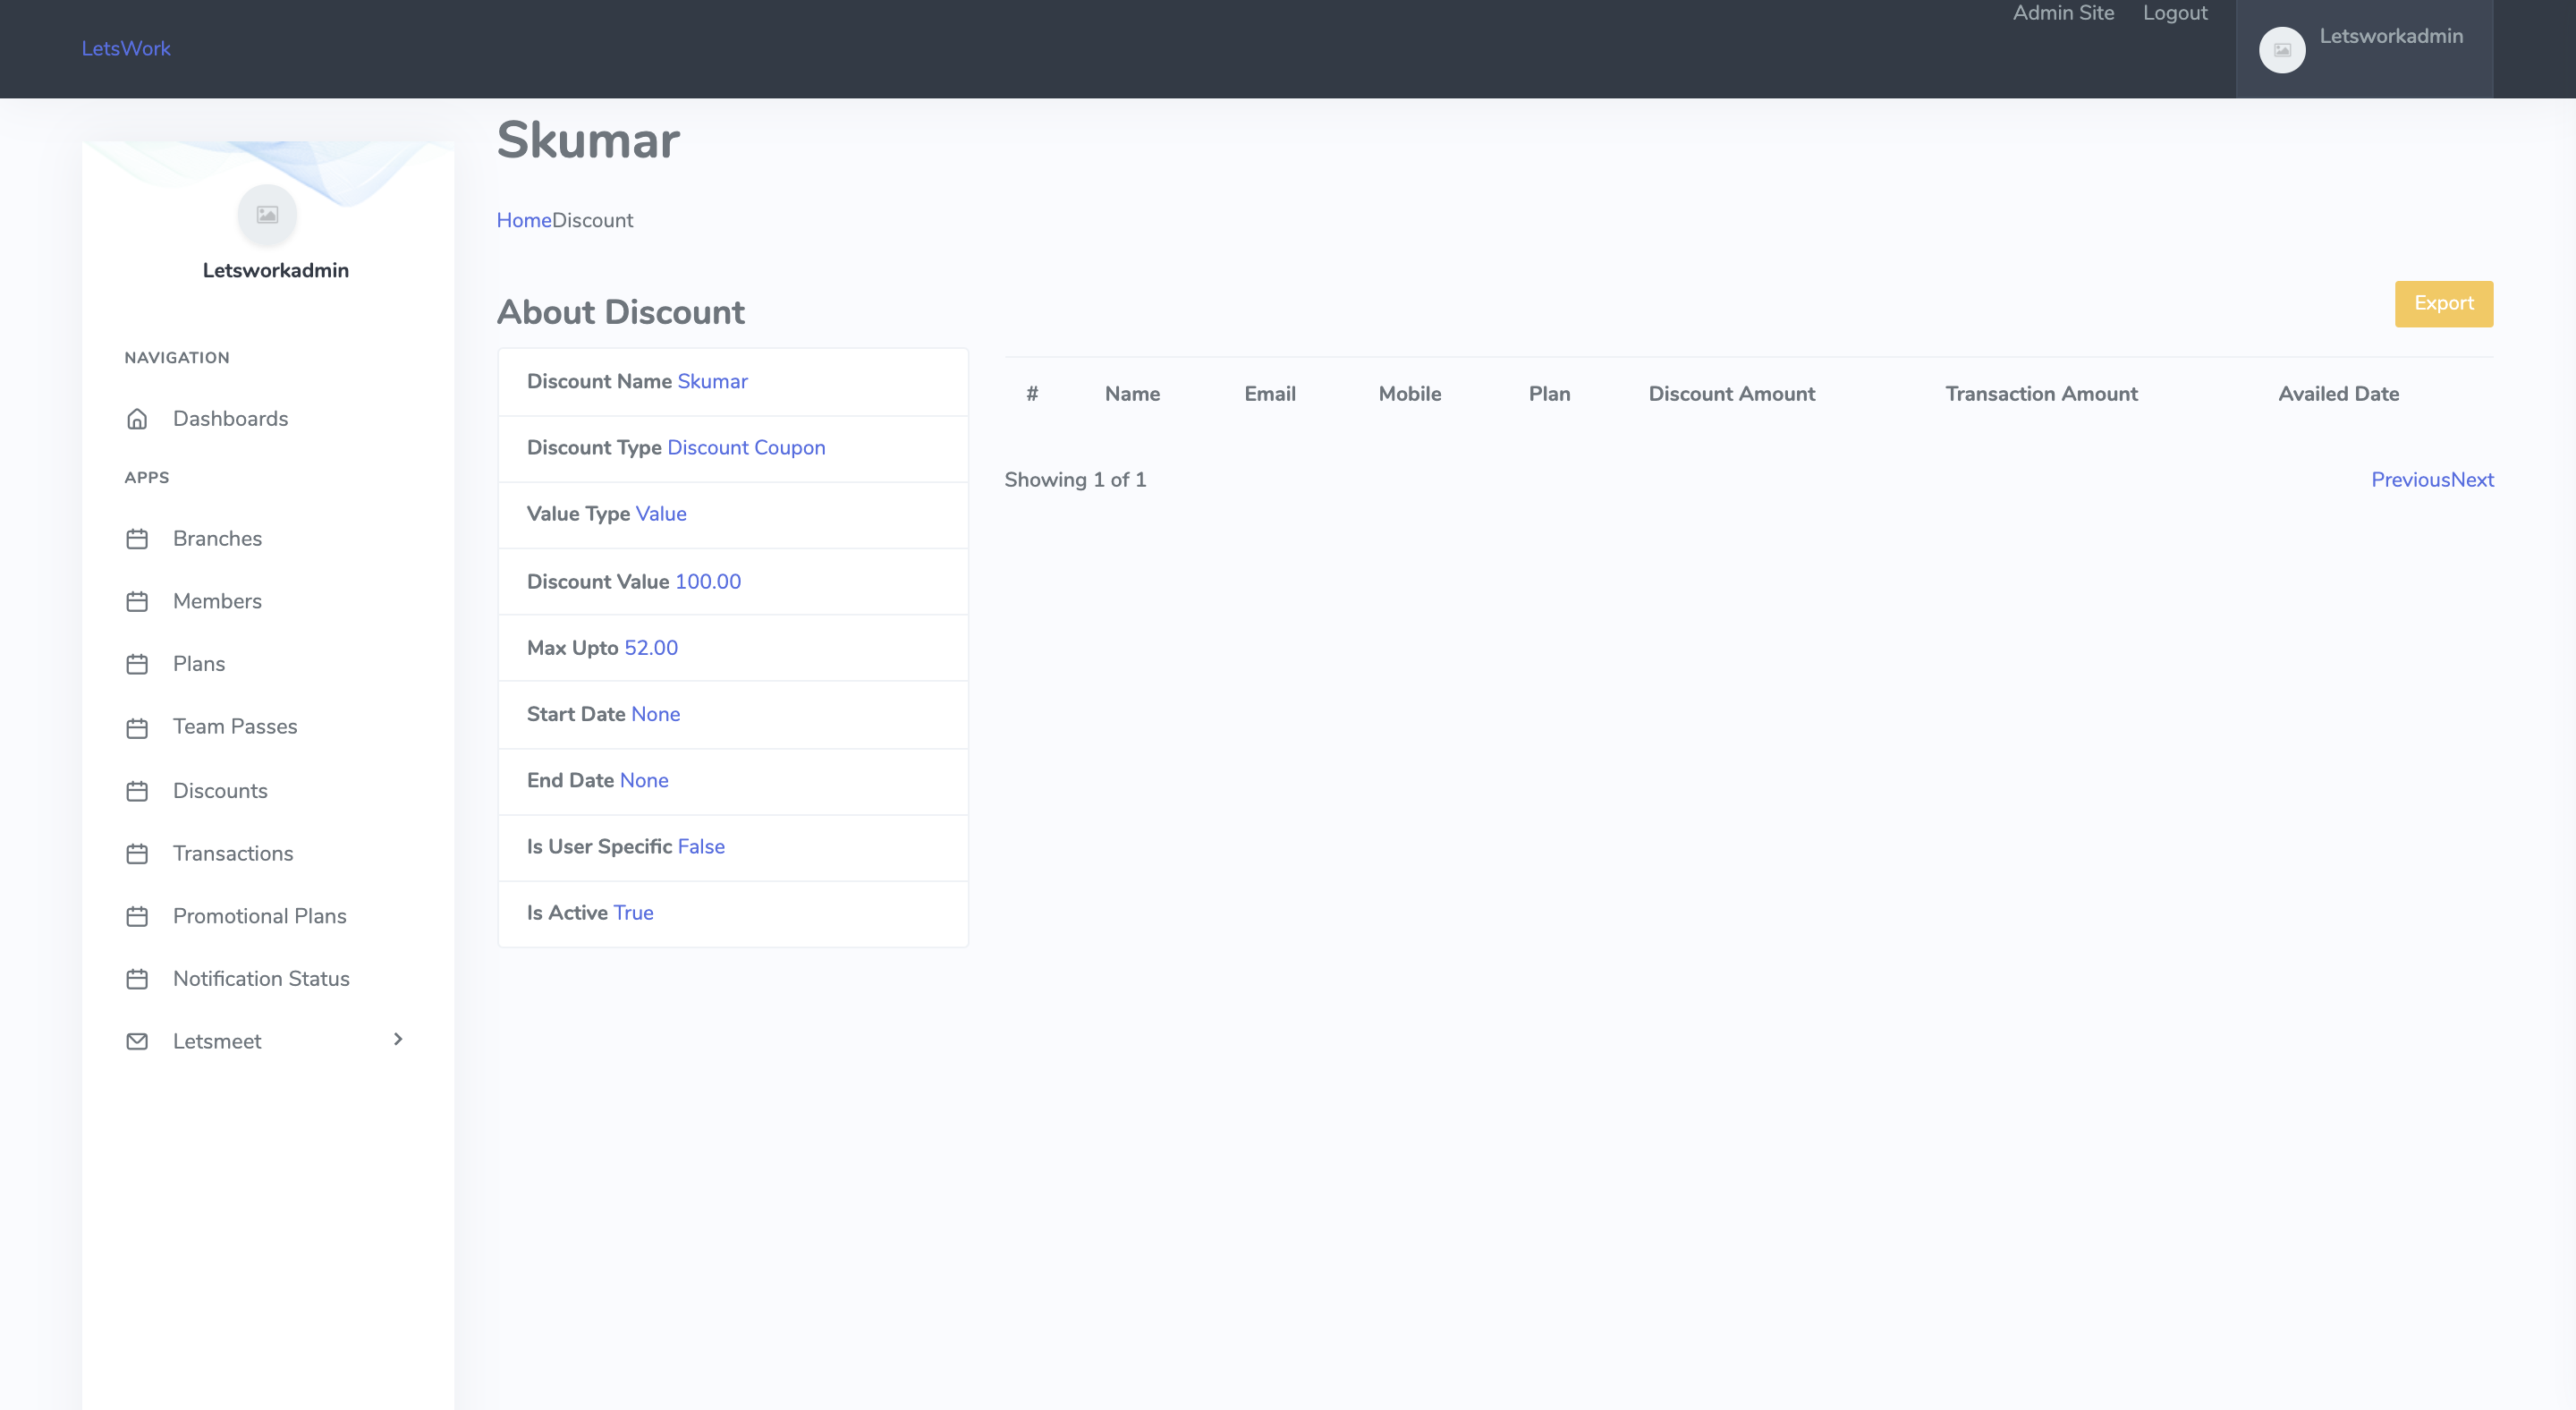Click the End Date None value
Screen dimensions: 2576x1410
(644, 780)
